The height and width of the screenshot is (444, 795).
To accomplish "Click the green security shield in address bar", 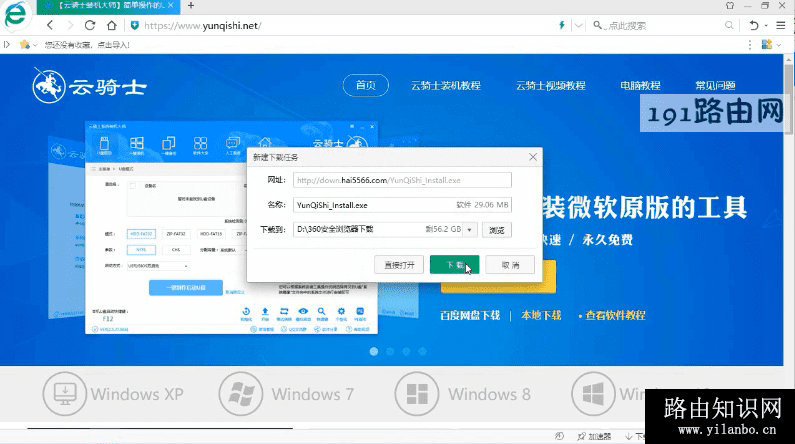I will pyautogui.click(x=134, y=25).
